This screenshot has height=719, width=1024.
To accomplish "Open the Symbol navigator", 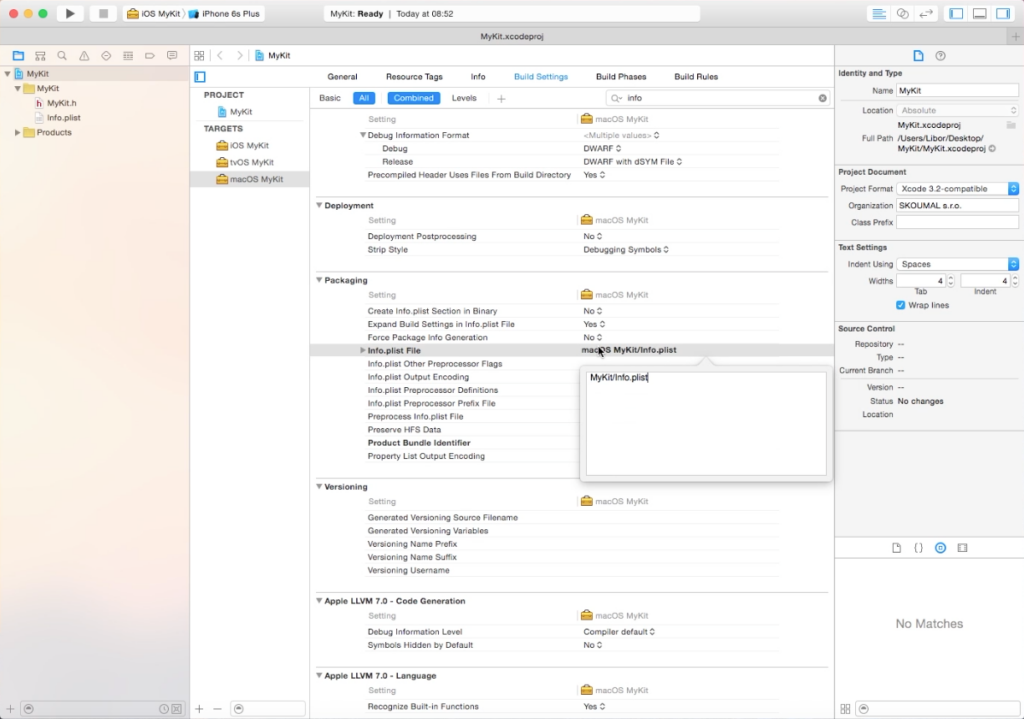I will point(40,56).
